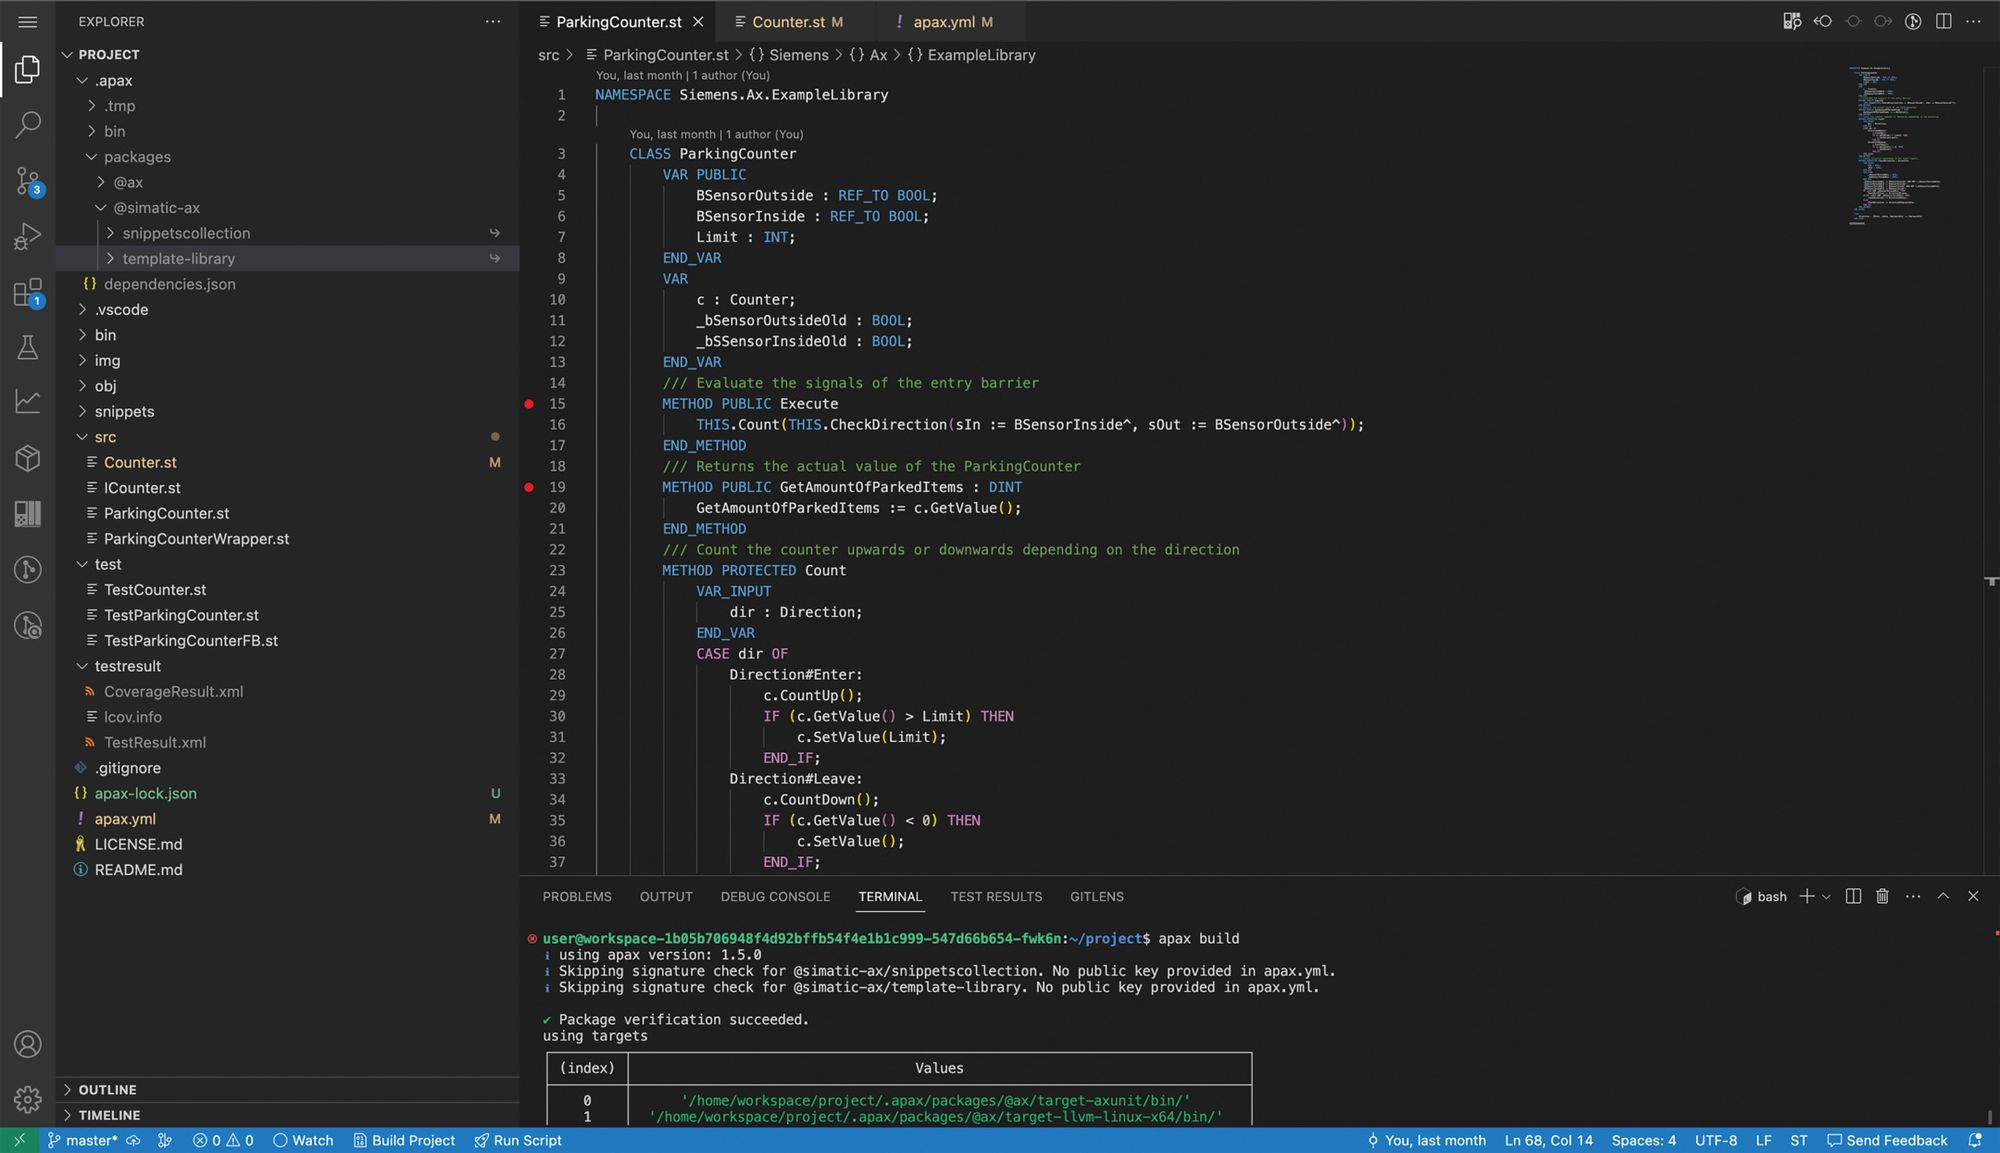Open the Source Control view
Viewport: 2000px width, 1153px height.
pos(28,181)
